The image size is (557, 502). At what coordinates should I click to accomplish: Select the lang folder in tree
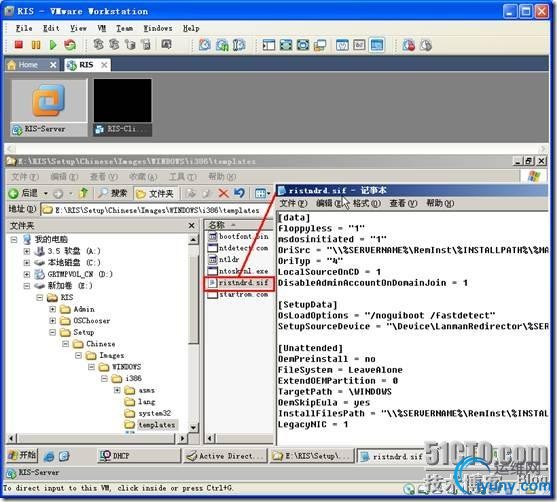click(147, 402)
